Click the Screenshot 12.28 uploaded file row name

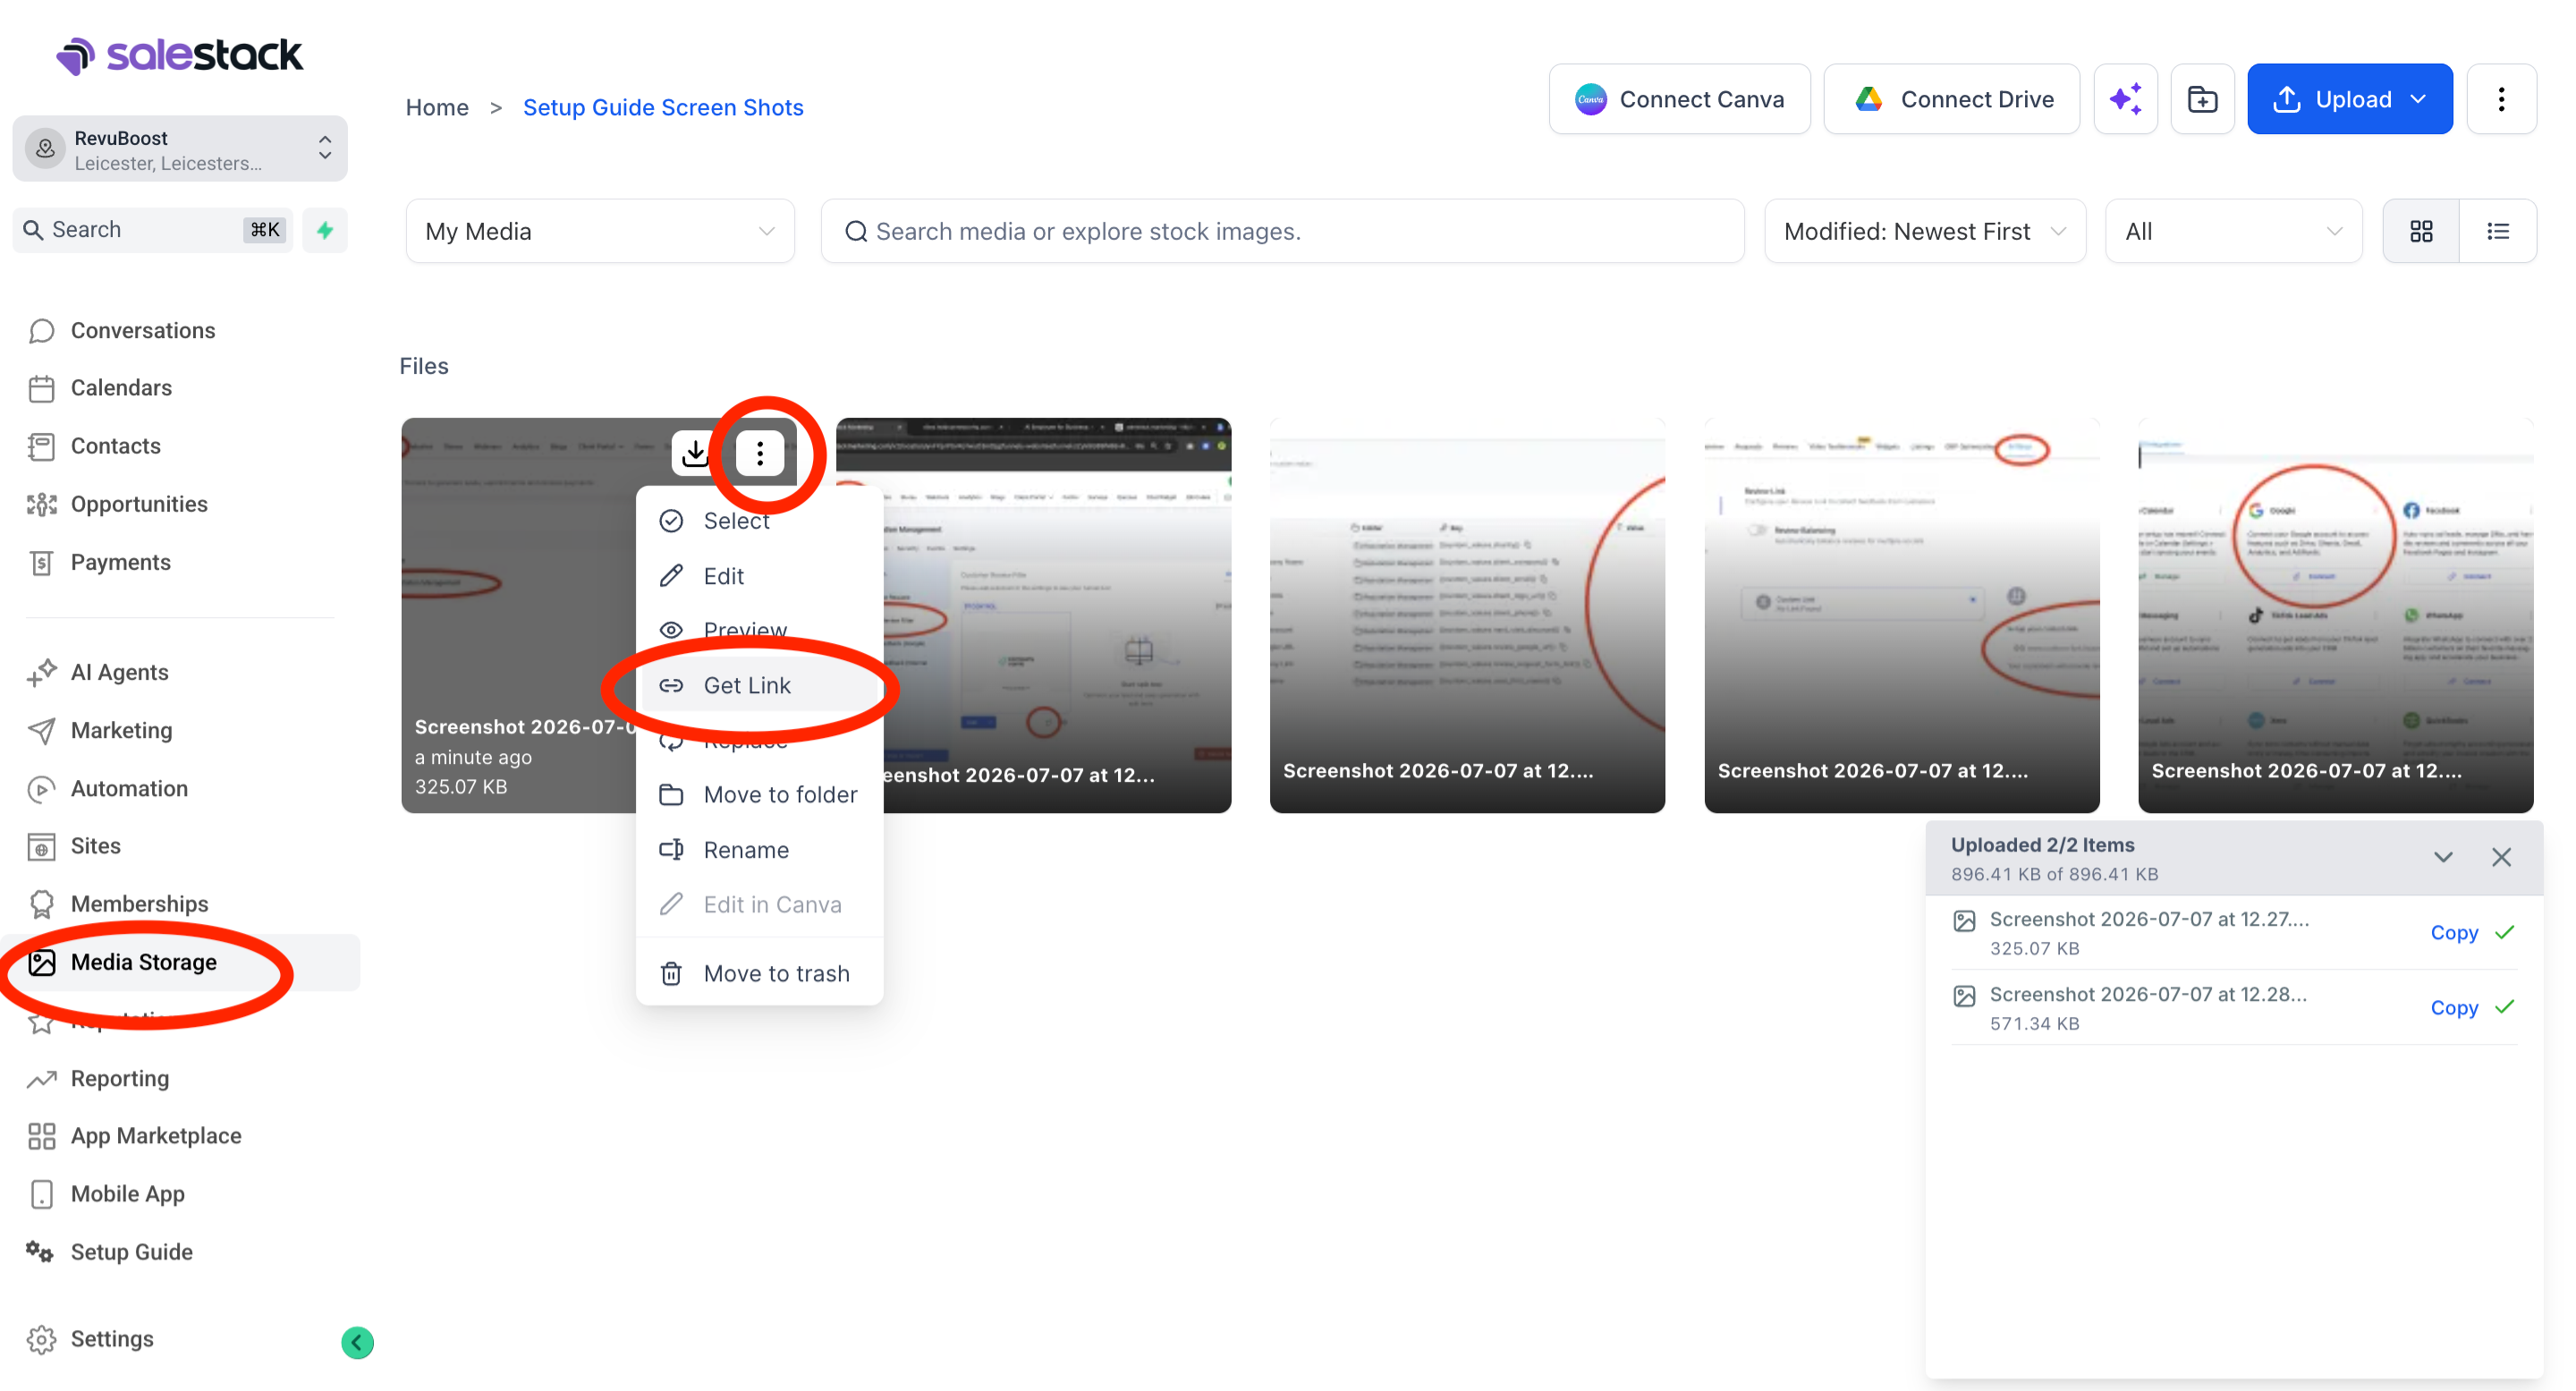[x=2148, y=994]
